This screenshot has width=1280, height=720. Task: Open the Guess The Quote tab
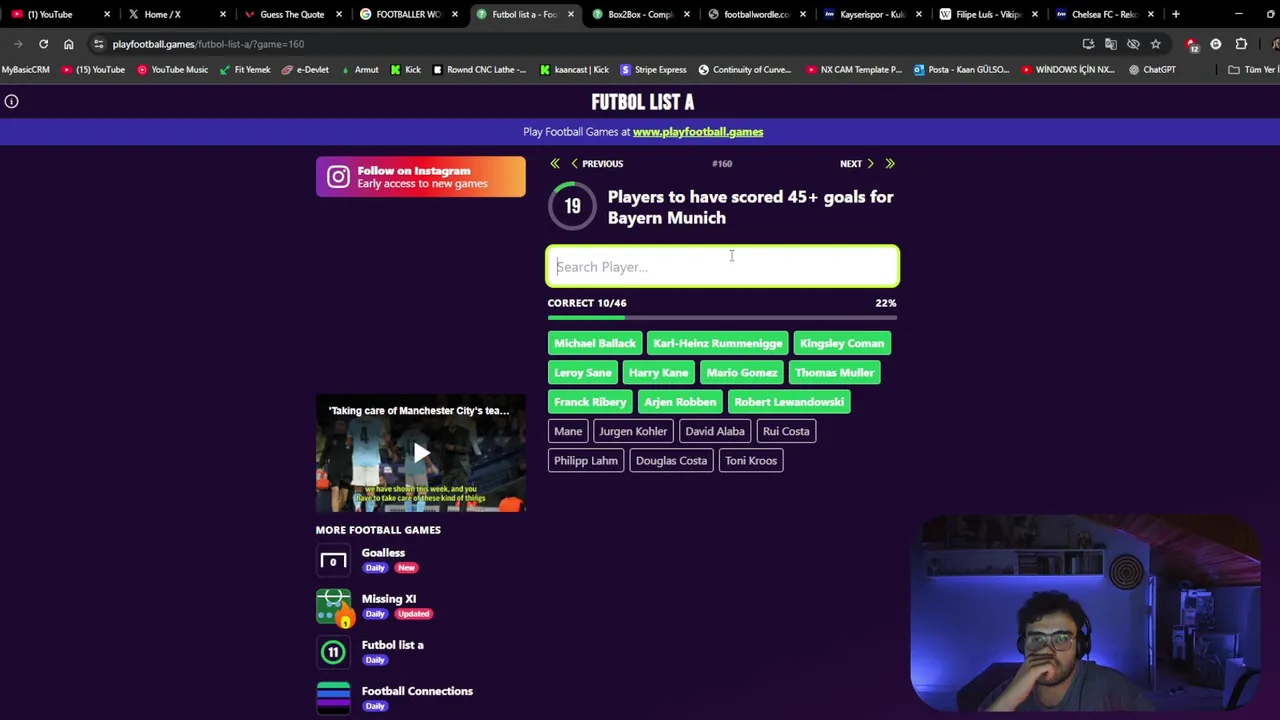point(291,14)
